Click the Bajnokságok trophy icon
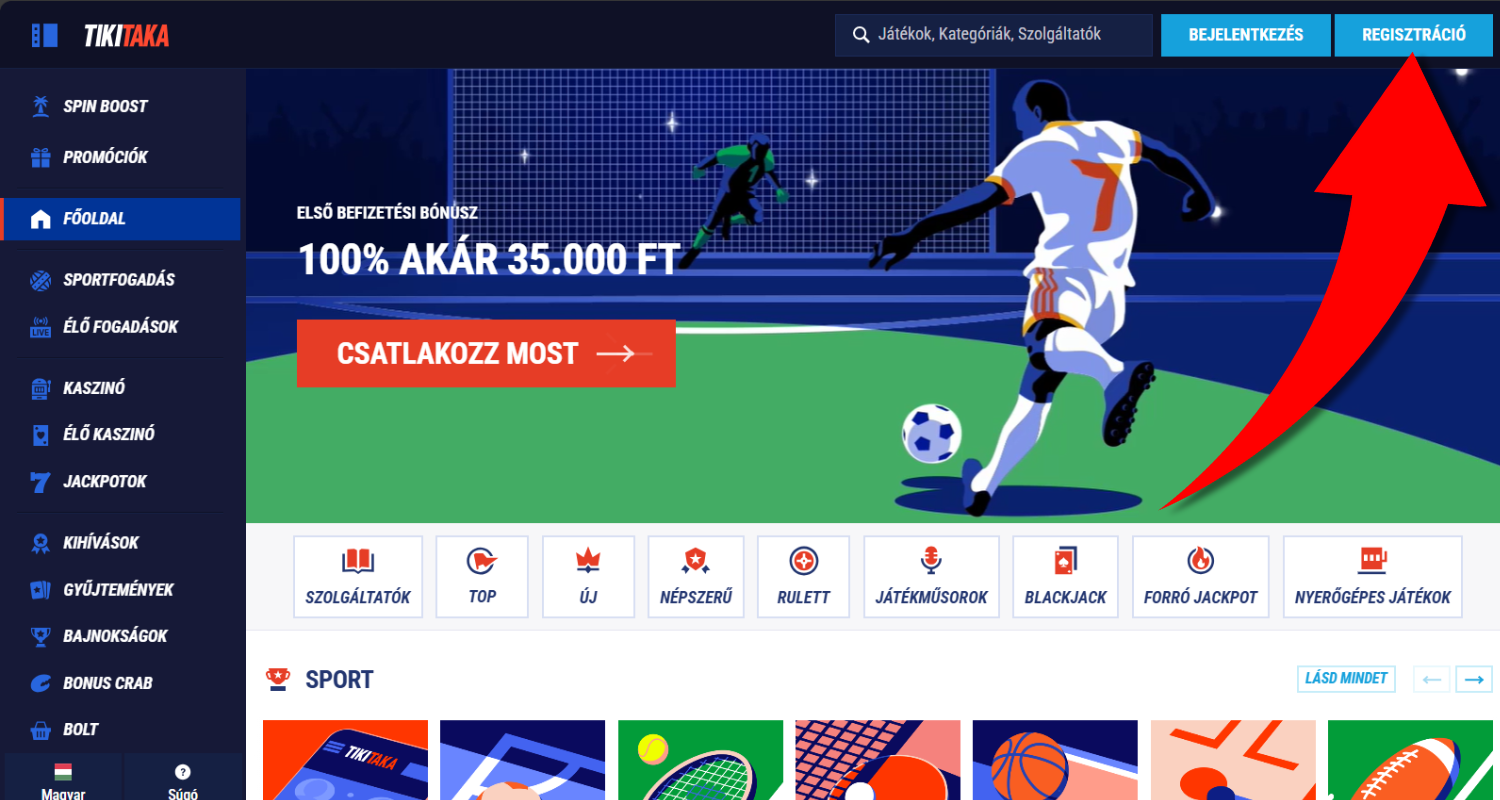This screenshot has width=1500, height=800. (40, 636)
